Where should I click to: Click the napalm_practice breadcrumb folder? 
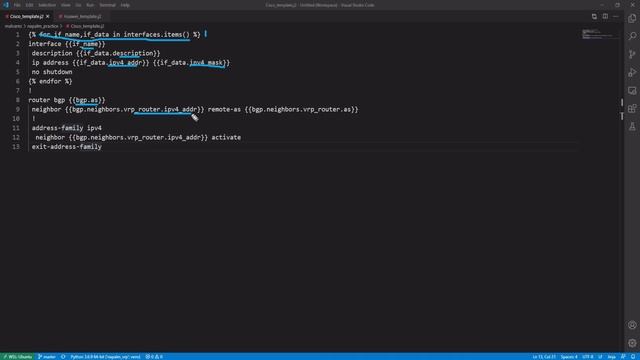tap(42, 26)
